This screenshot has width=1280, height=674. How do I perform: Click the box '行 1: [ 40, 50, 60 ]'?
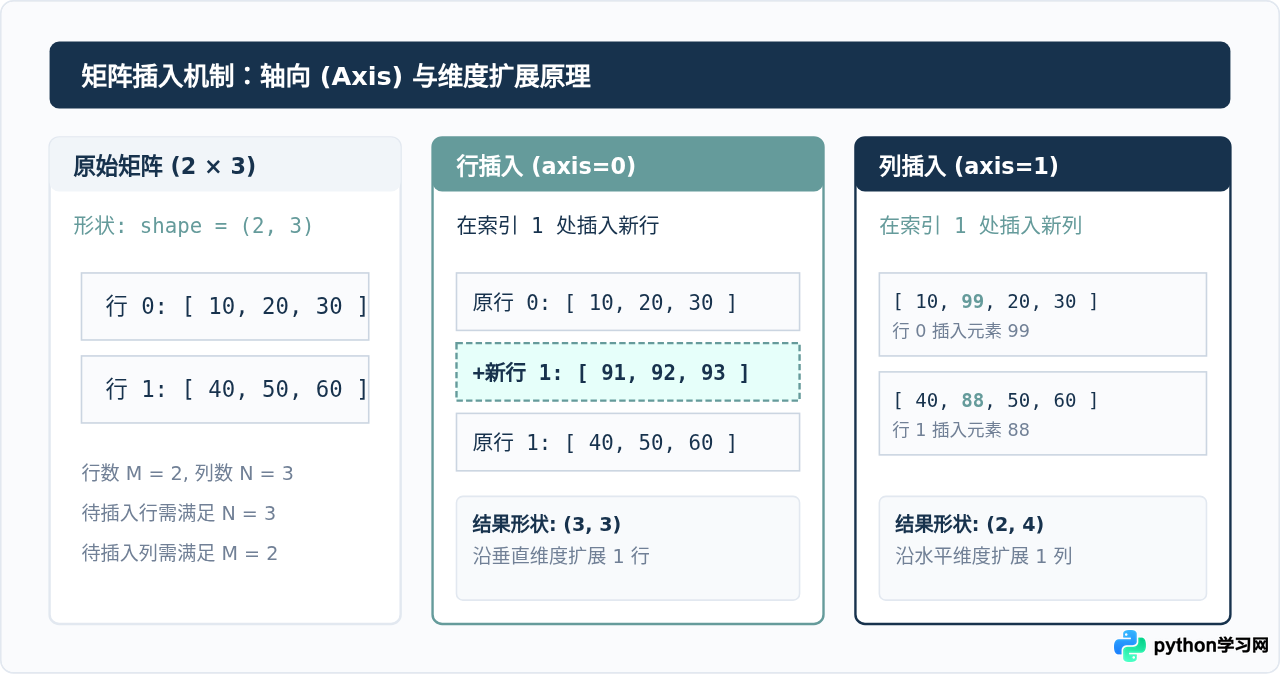coord(225,389)
